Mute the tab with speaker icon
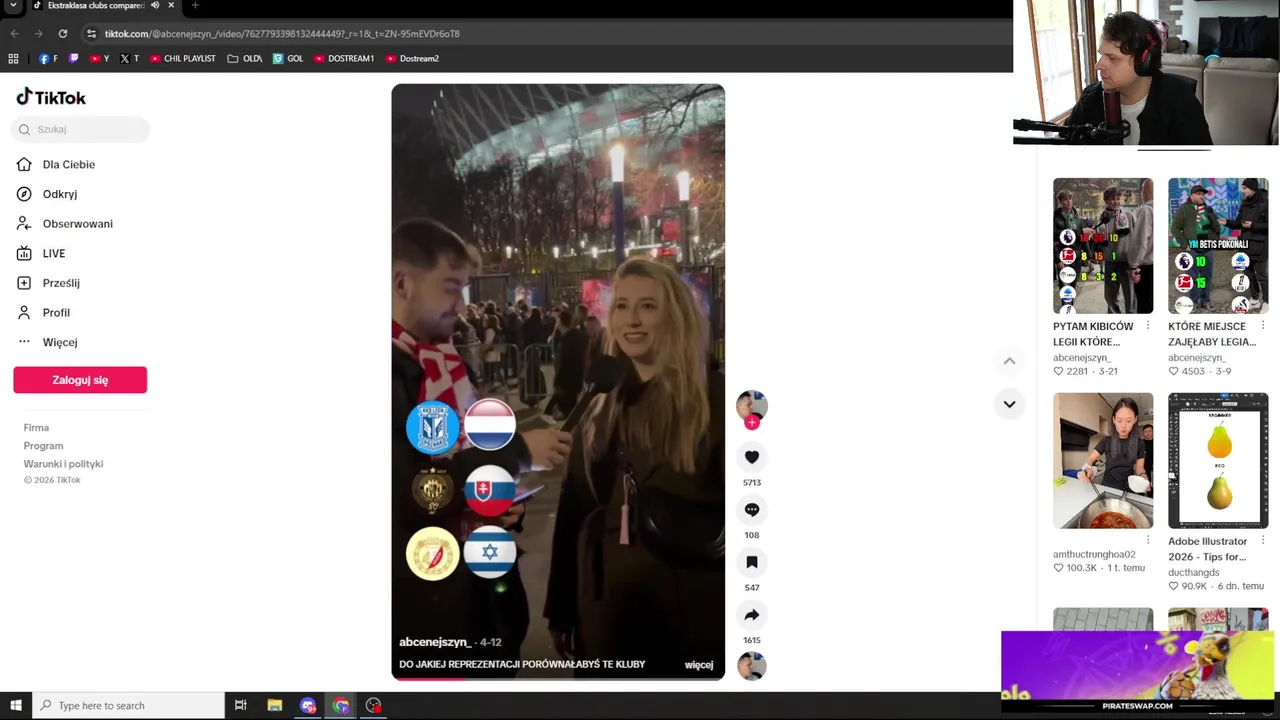1280x720 pixels. [x=155, y=5]
